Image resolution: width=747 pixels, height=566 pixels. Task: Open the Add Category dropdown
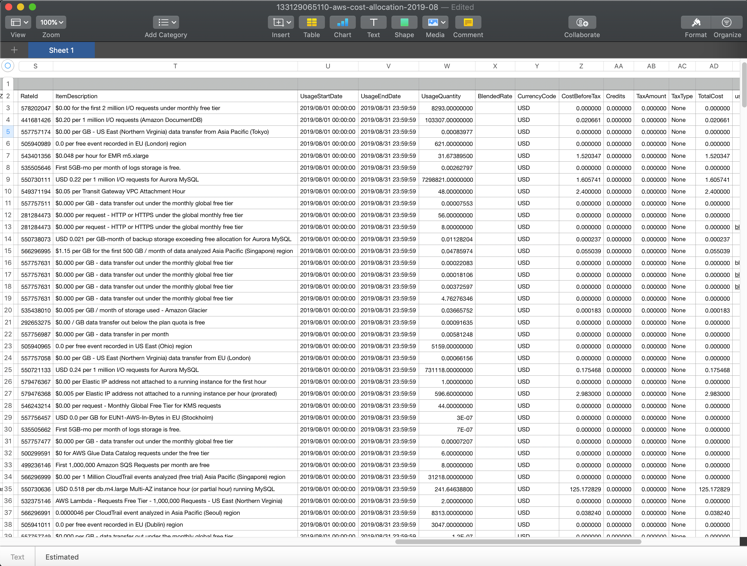[x=166, y=22]
